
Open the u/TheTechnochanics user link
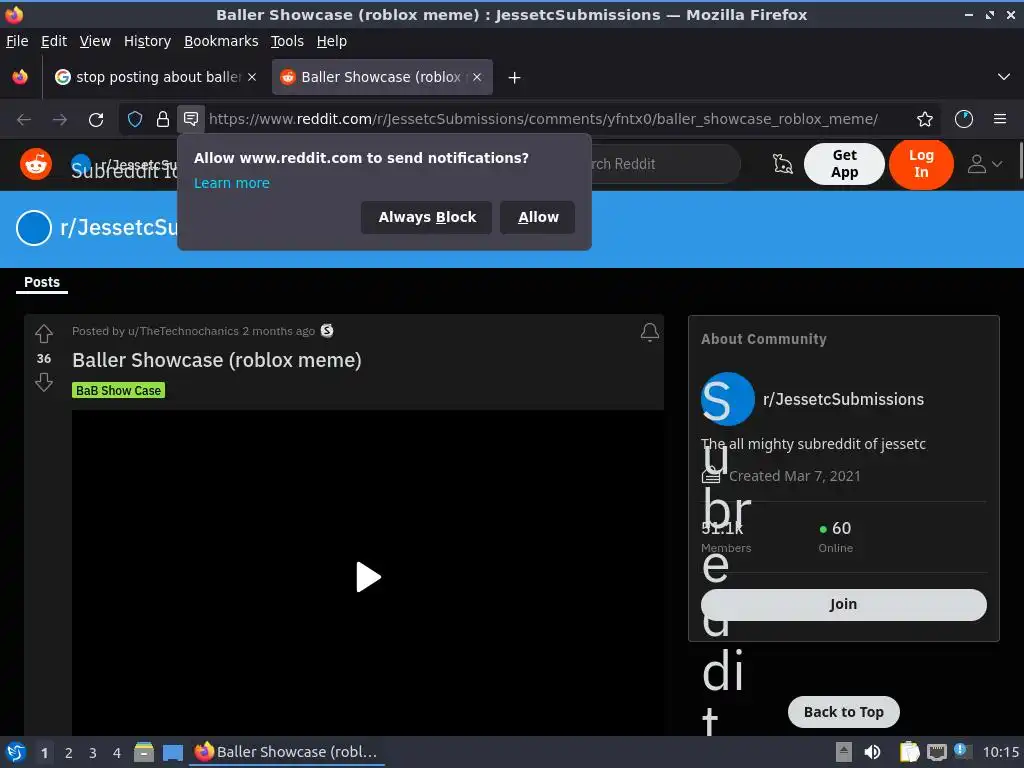pyautogui.click(x=183, y=331)
